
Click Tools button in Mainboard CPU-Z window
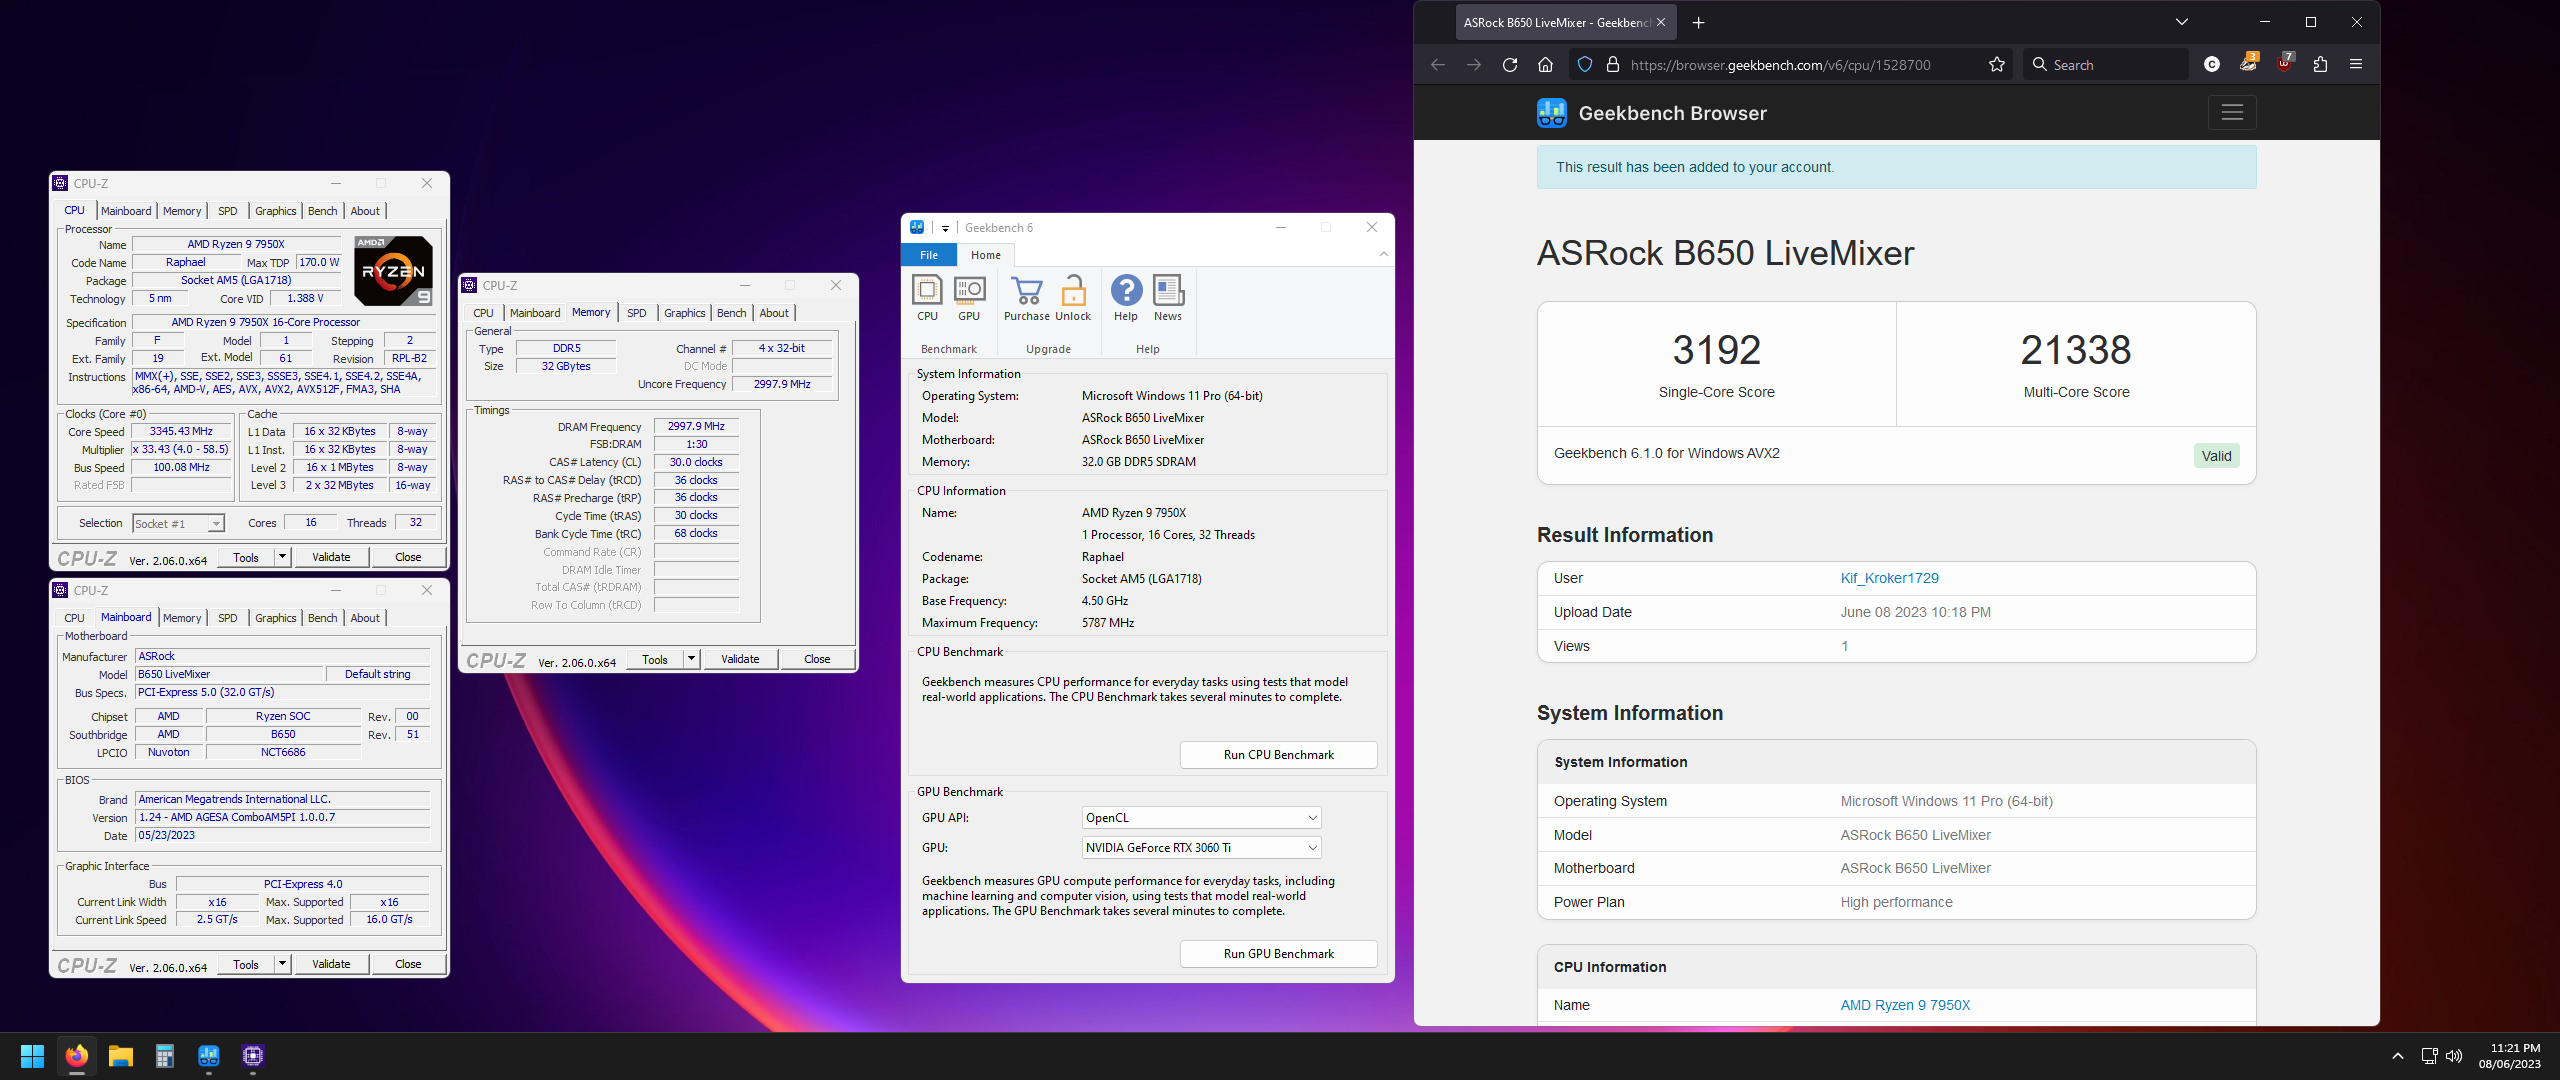tap(246, 964)
